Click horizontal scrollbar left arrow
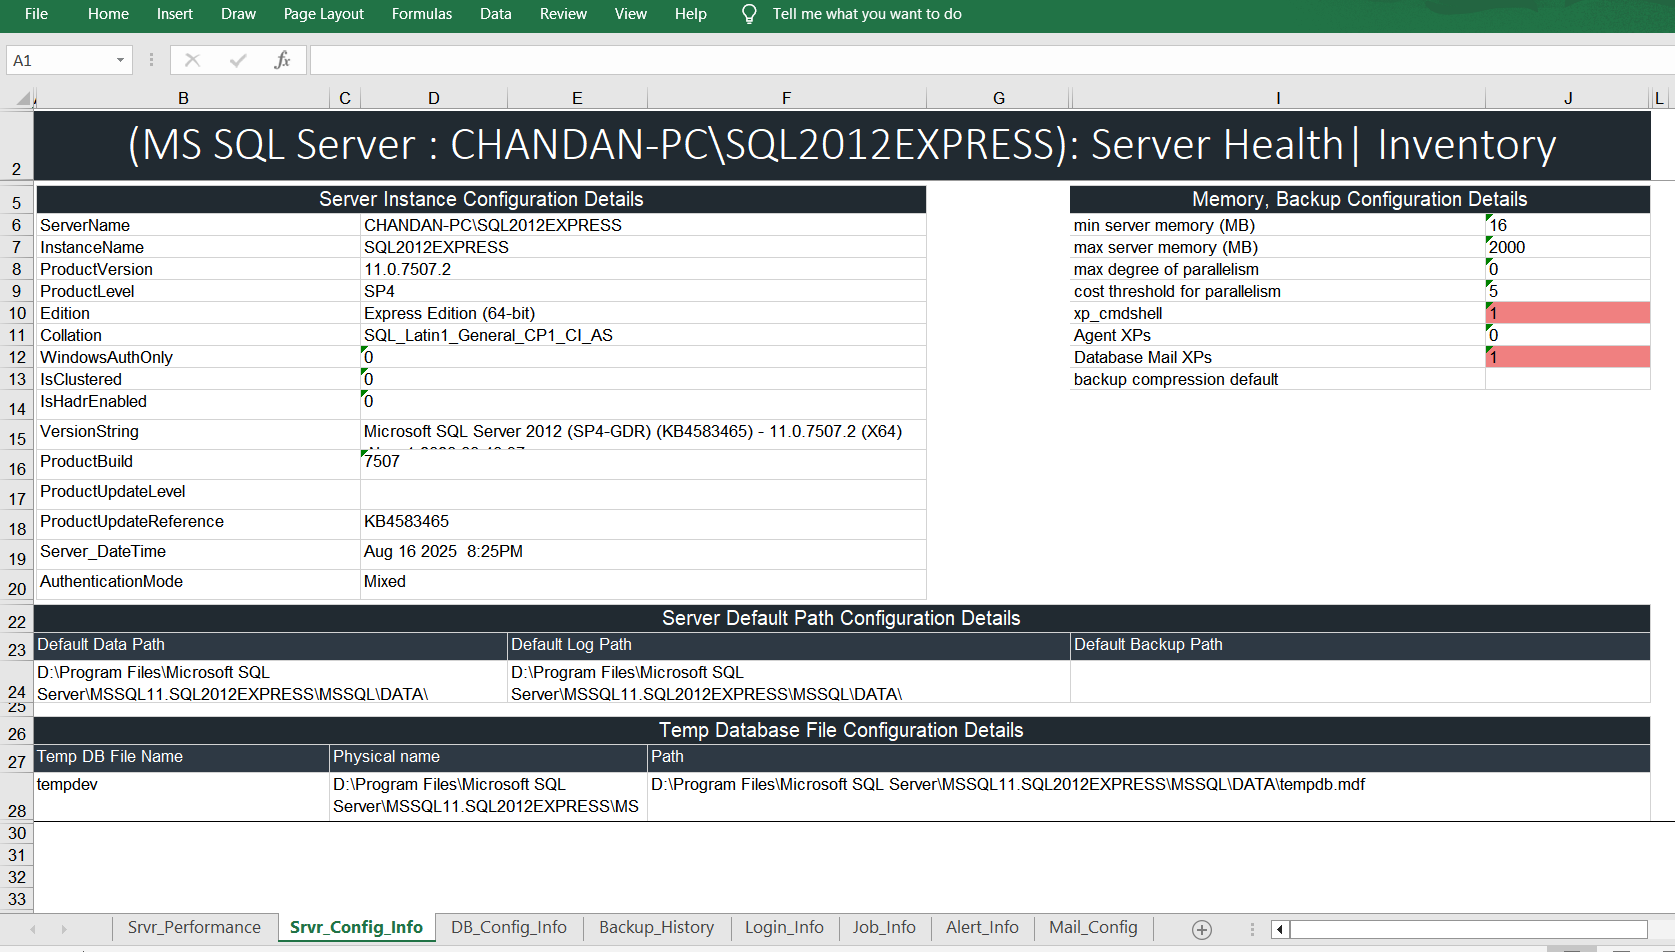This screenshot has width=1675, height=952. [x=1279, y=929]
